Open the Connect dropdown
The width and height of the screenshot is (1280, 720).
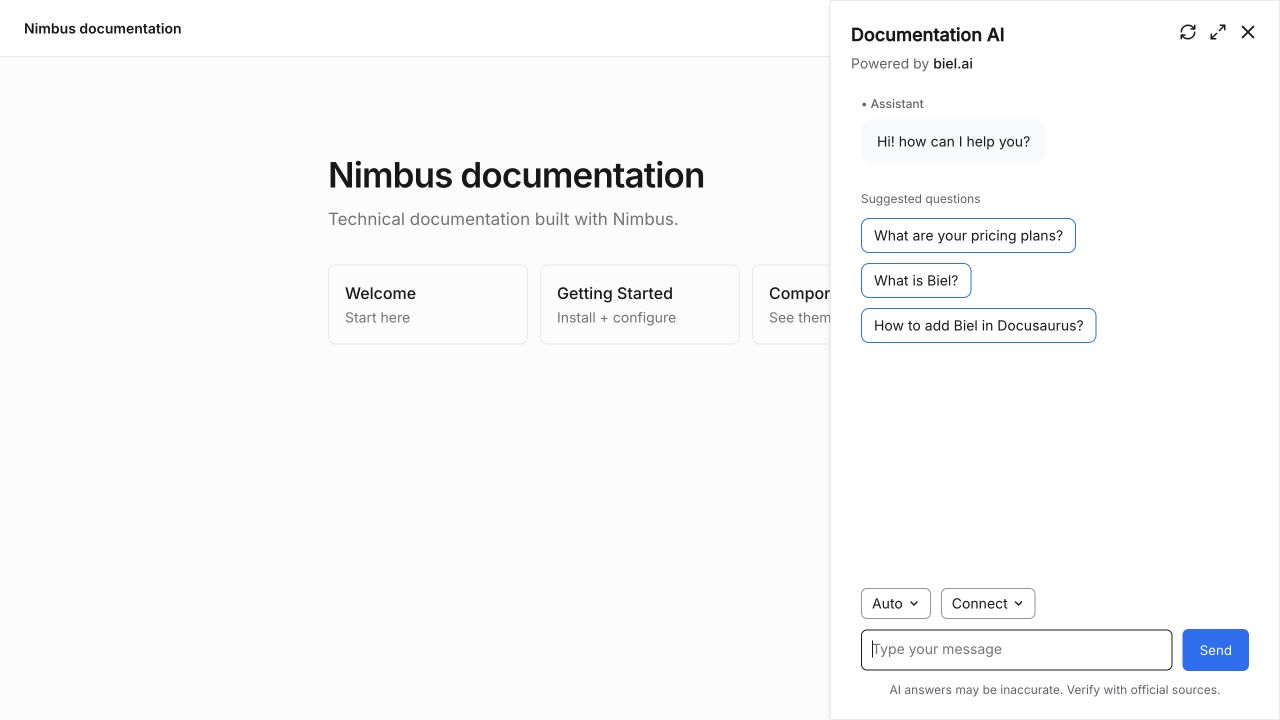[x=988, y=604]
